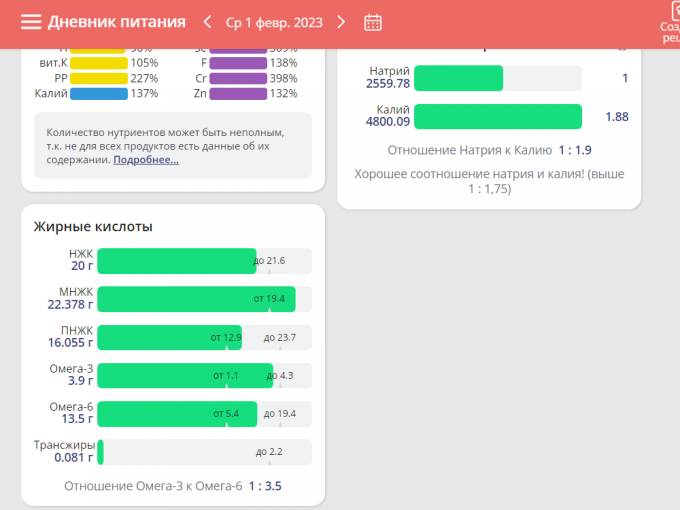680x510 pixels.
Task: Open the hamburger menu
Action: tap(31, 22)
